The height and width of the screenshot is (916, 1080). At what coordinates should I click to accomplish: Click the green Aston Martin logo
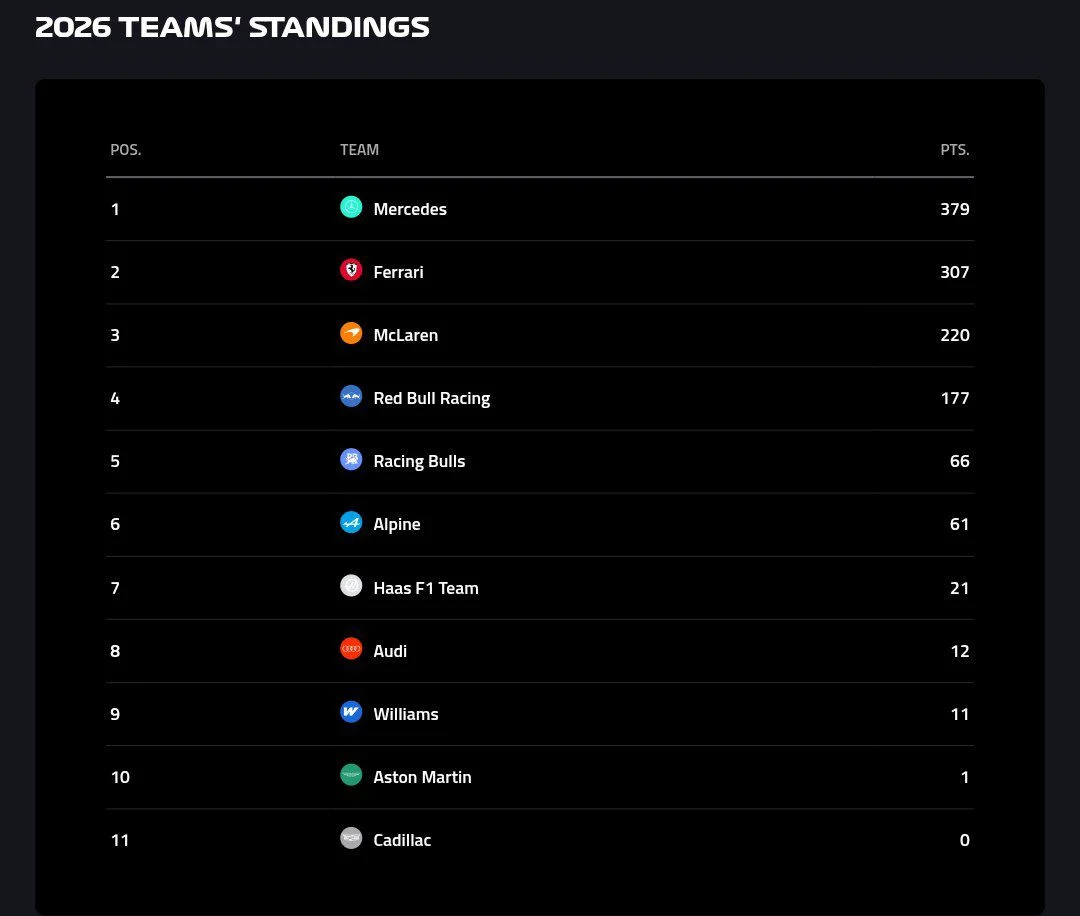(x=351, y=775)
